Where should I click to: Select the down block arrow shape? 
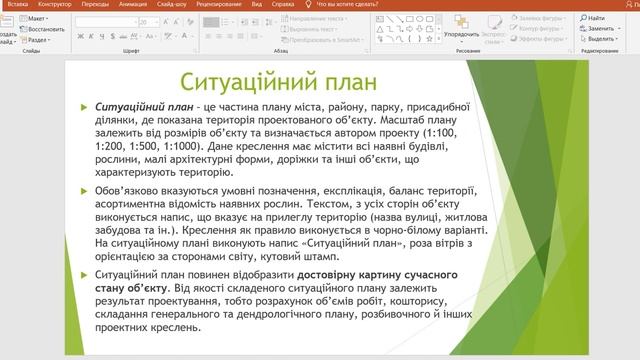coord(420,29)
